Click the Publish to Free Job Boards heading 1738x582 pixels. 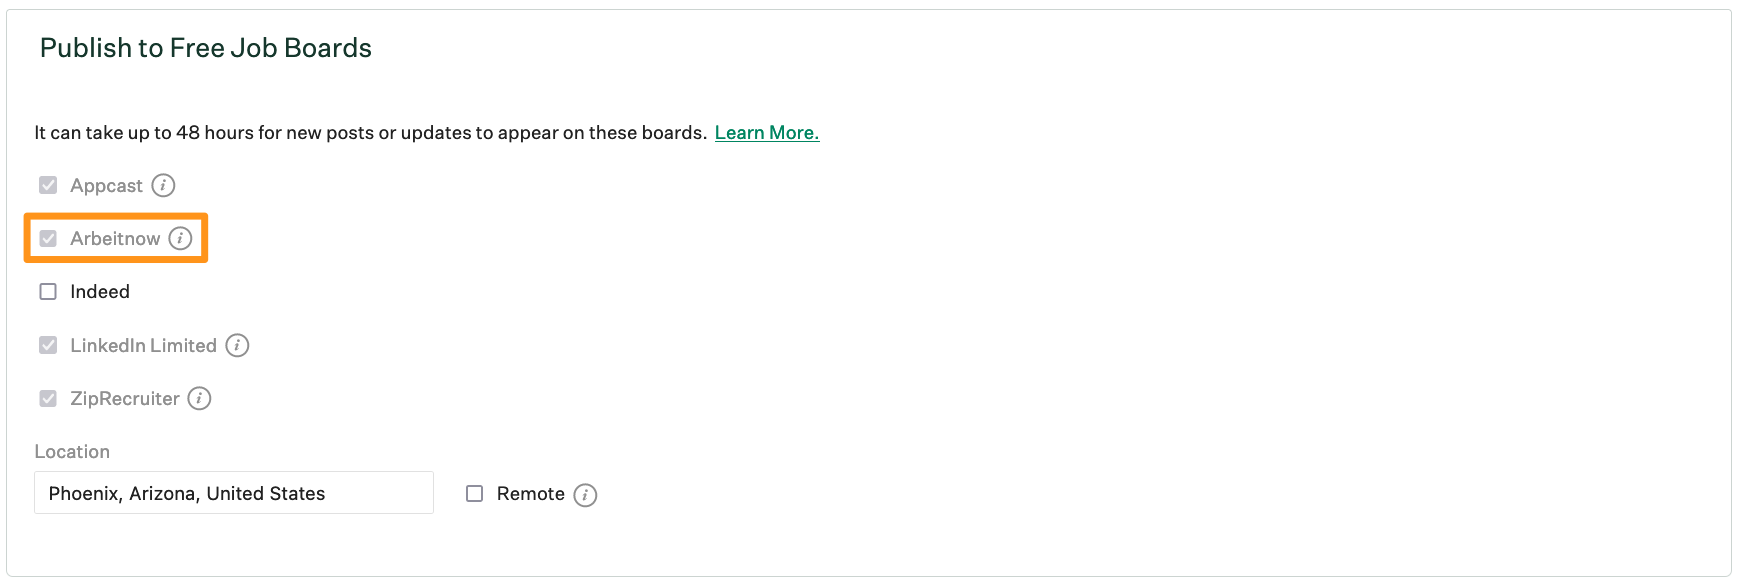tap(205, 47)
